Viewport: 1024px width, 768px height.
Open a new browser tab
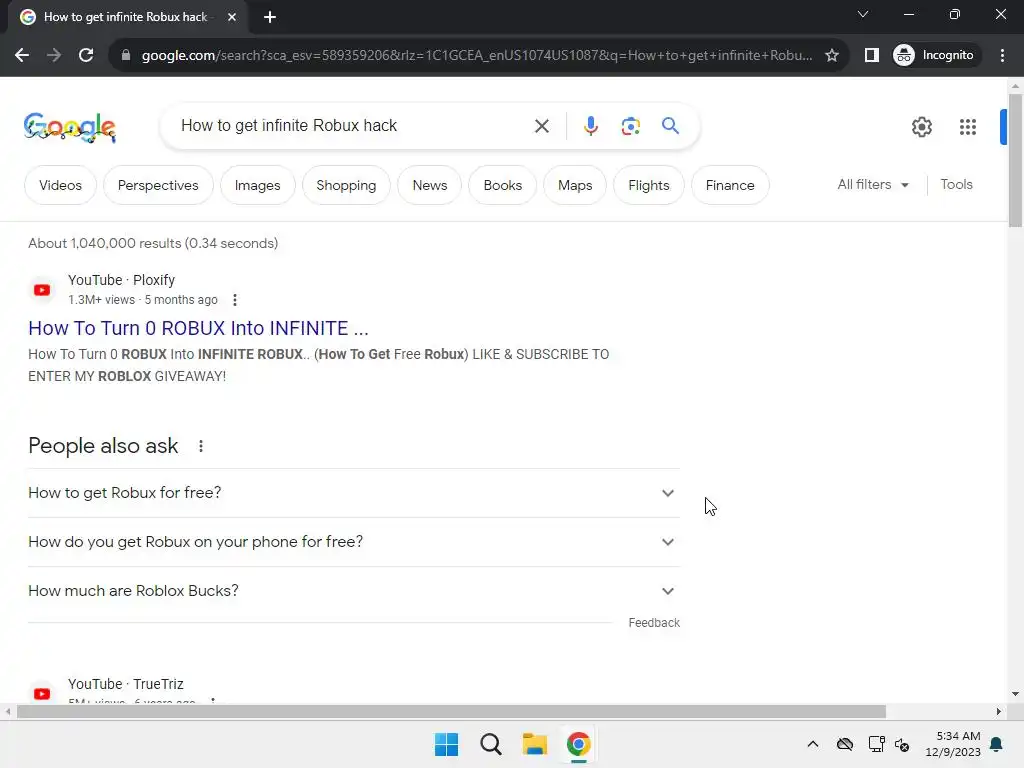(270, 17)
